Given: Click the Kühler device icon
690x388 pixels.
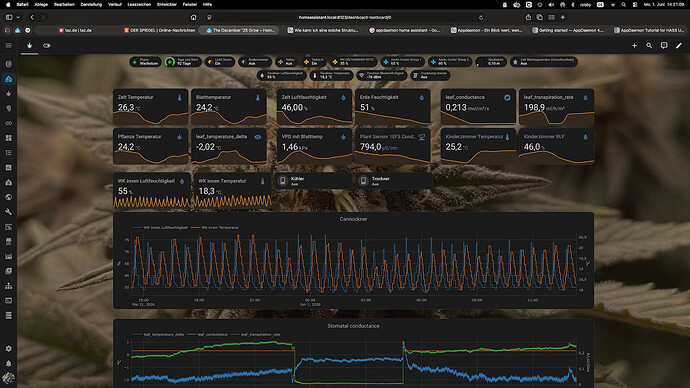Looking at the screenshot, I should (x=283, y=181).
